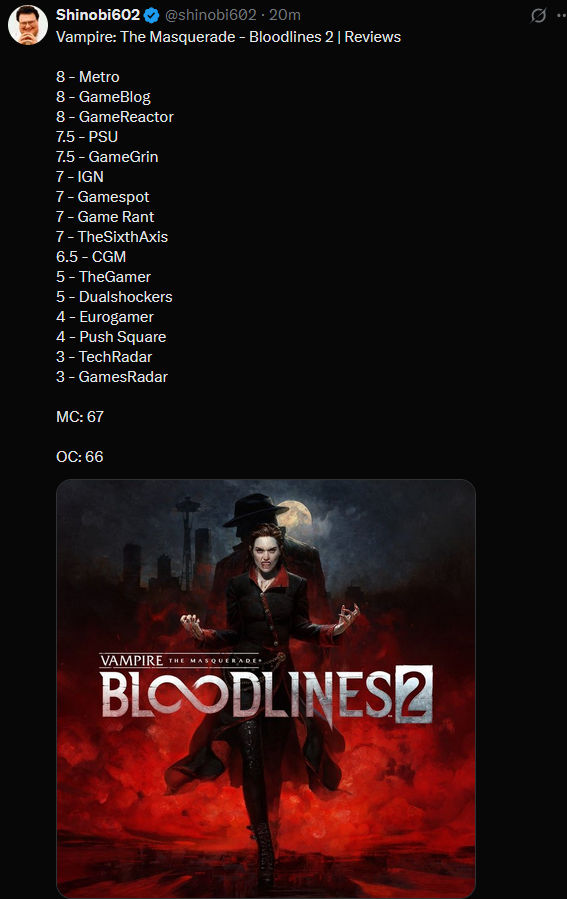
Task: Open the Bloodlines 2 cover image
Action: pyautogui.click(x=266, y=689)
